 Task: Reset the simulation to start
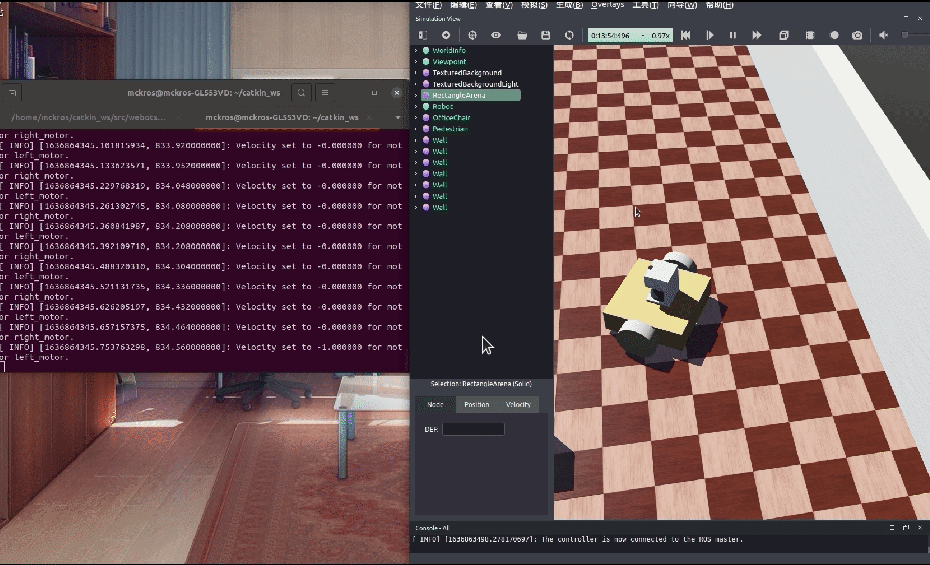[x=686, y=36]
